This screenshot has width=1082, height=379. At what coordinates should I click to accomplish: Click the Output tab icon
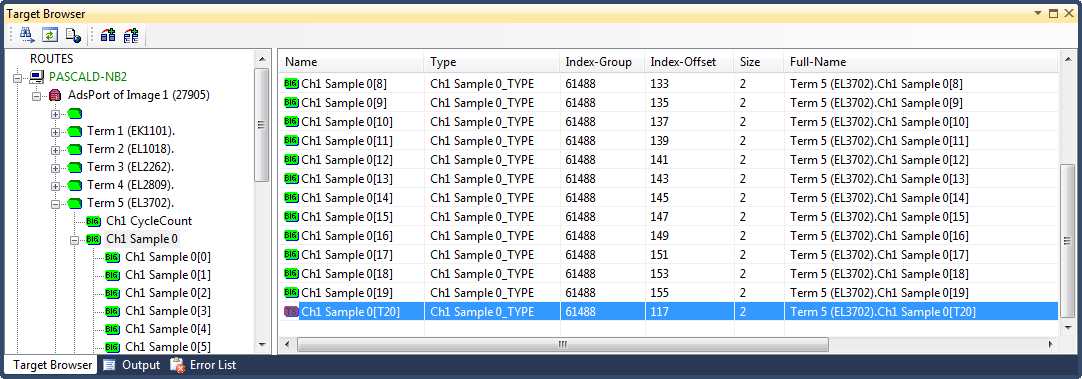tap(109, 365)
